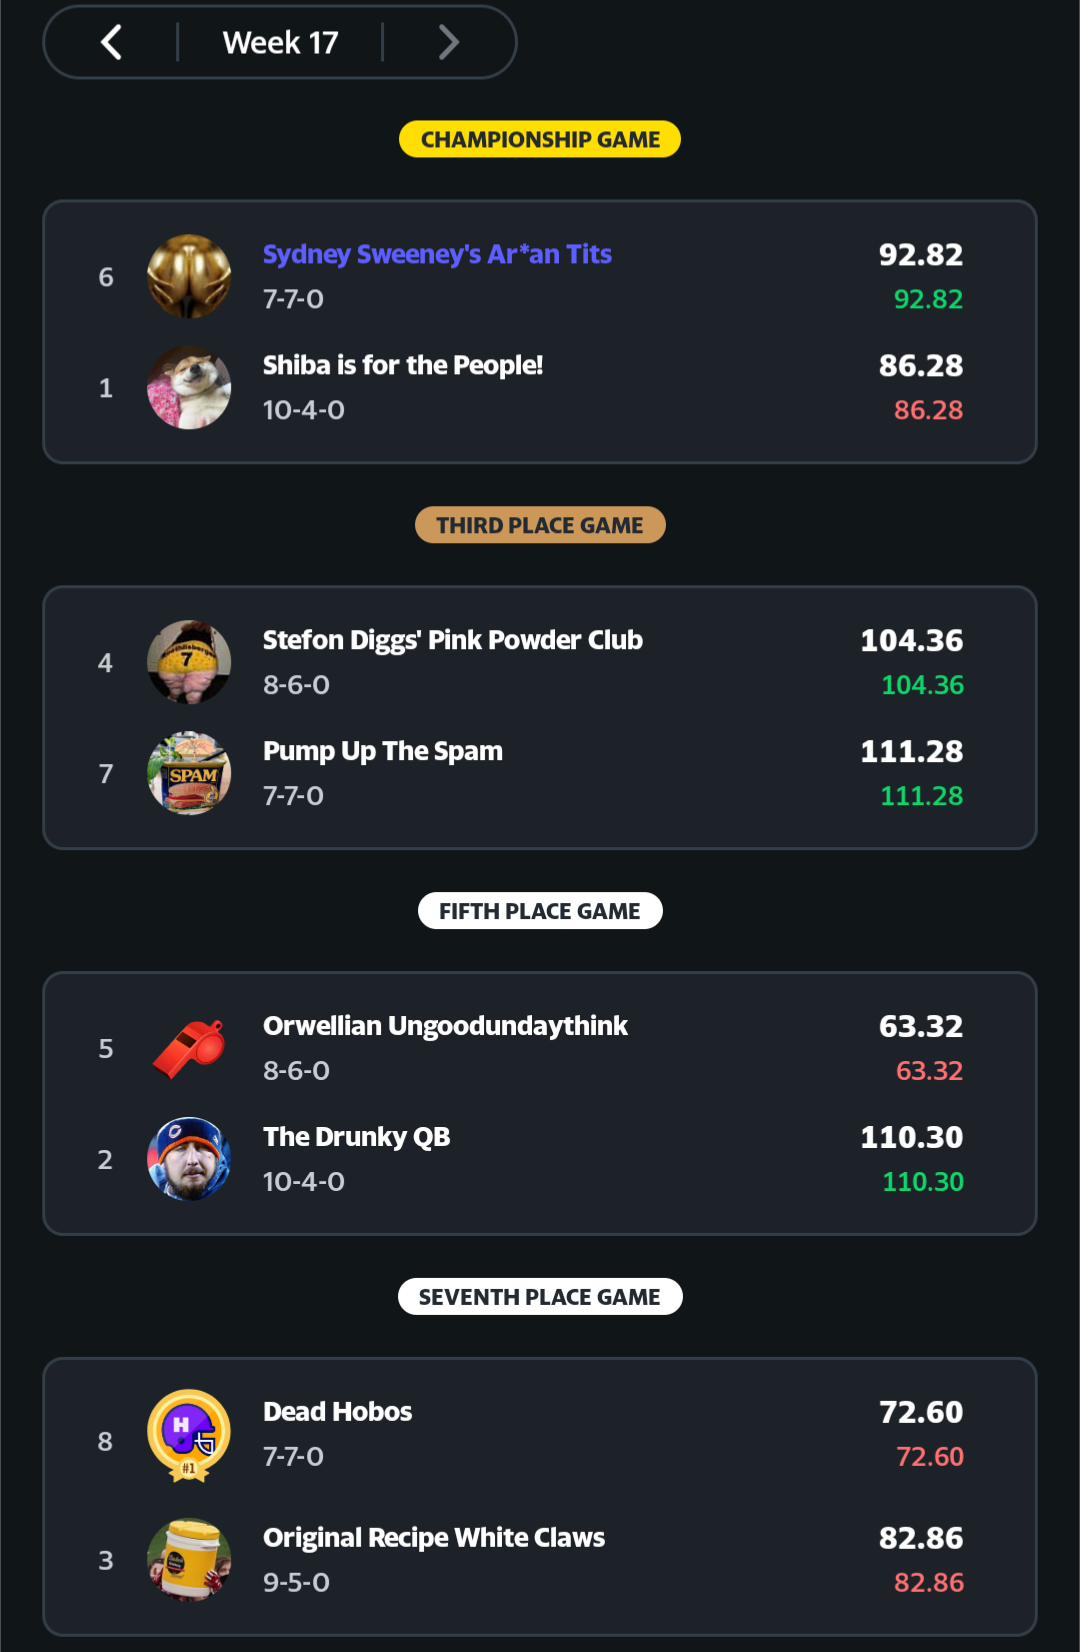View The Drunky QB 110.30 score
Viewport: 1080px width, 1652px height.
(x=911, y=1137)
